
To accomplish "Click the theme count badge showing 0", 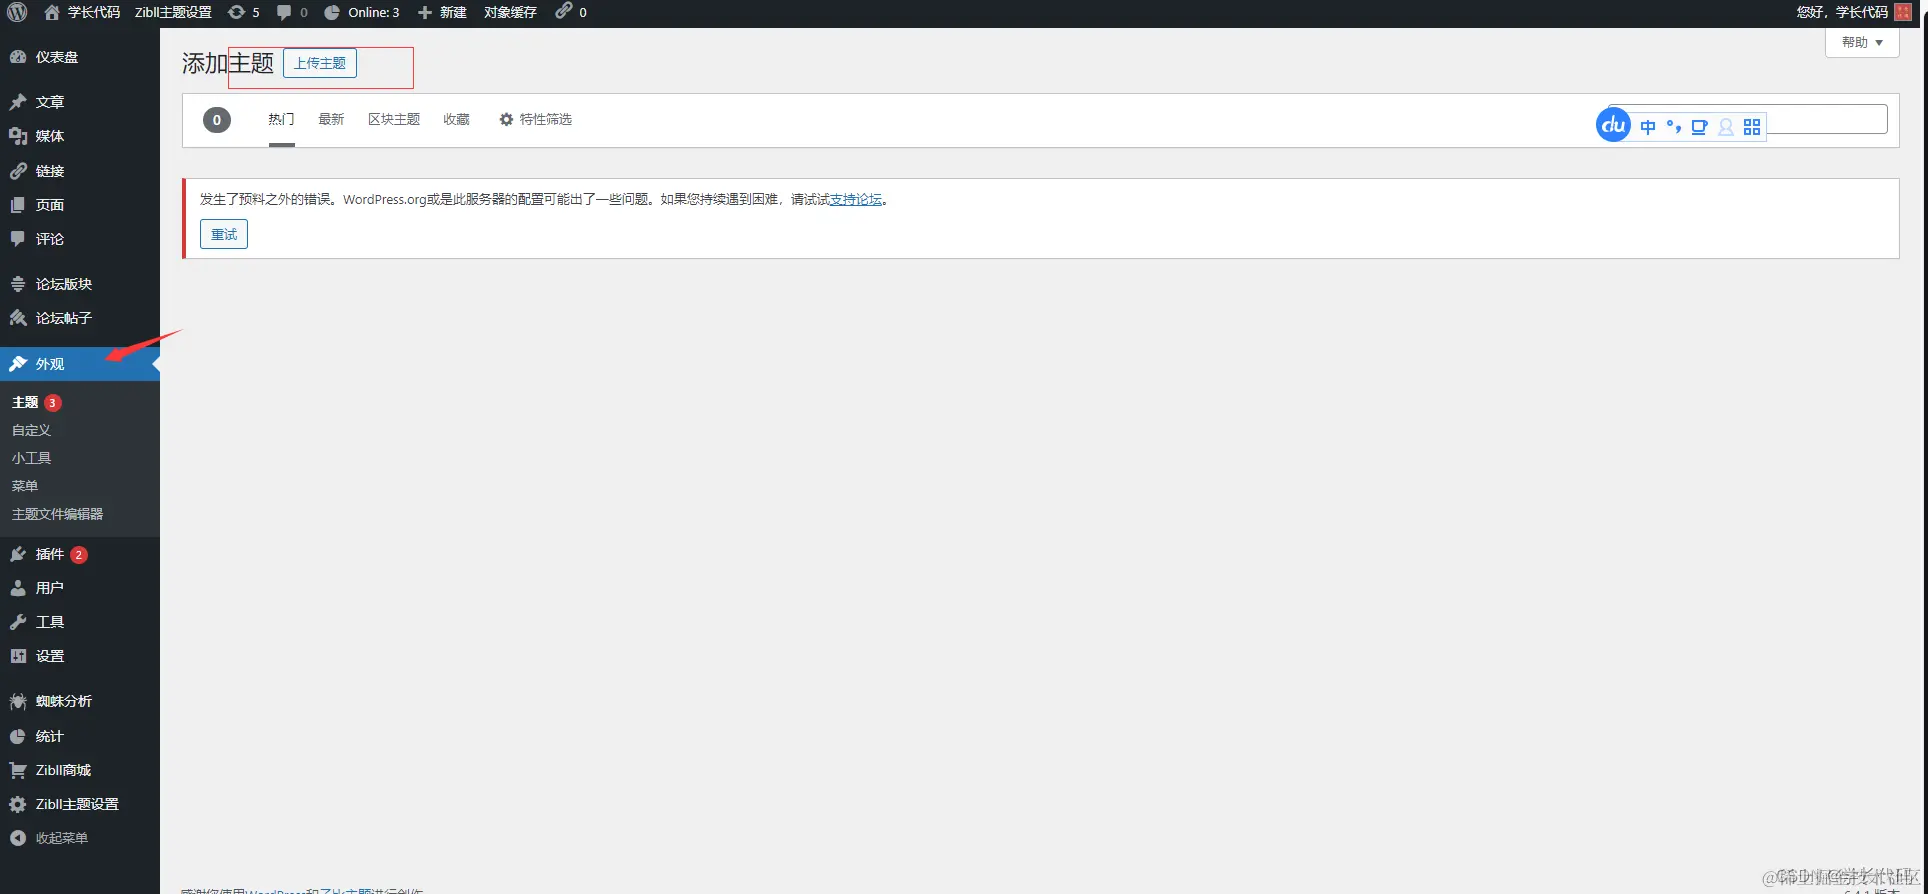I will [x=217, y=120].
